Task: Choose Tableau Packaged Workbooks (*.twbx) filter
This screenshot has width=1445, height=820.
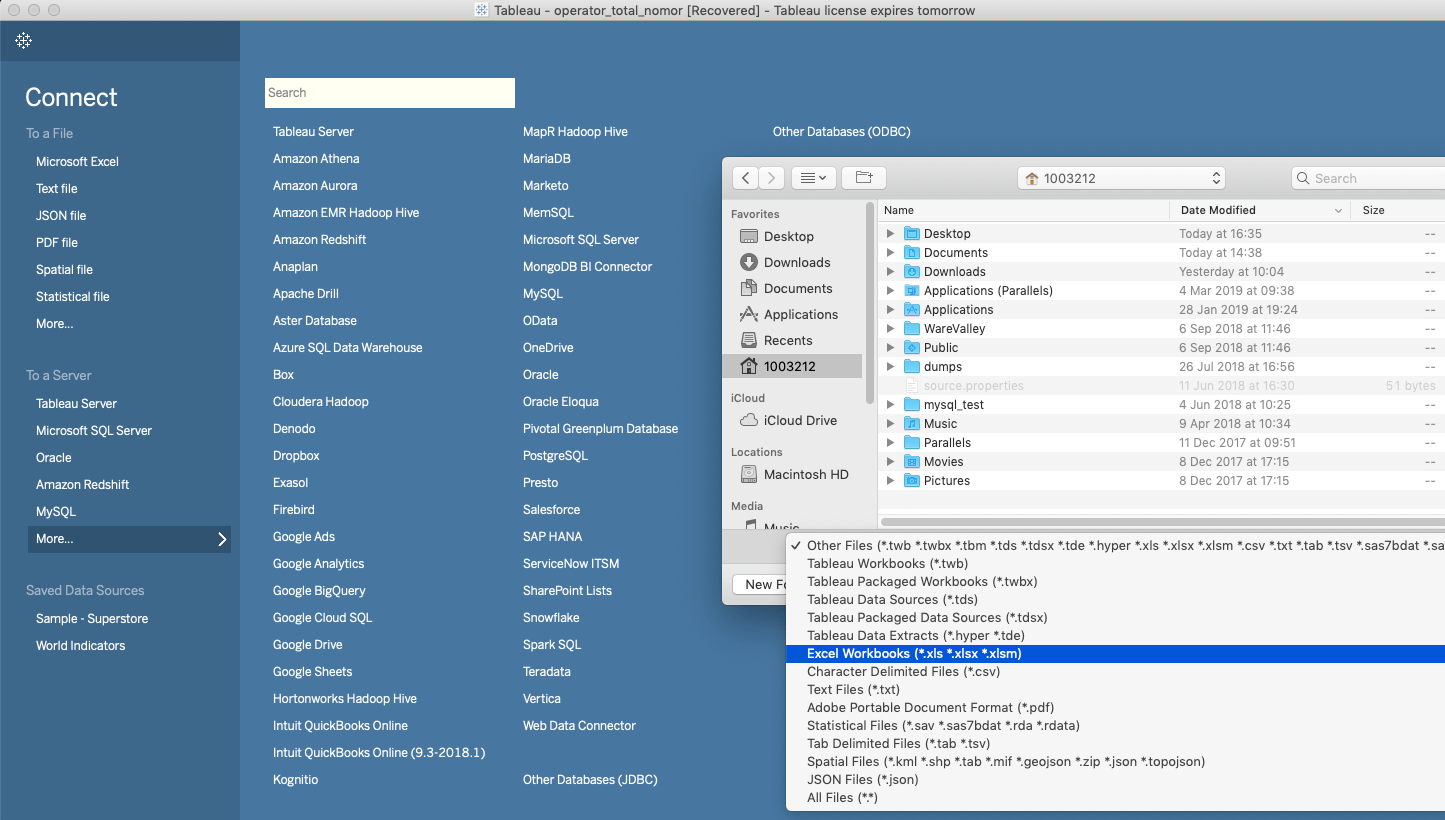Action: click(1116, 582)
